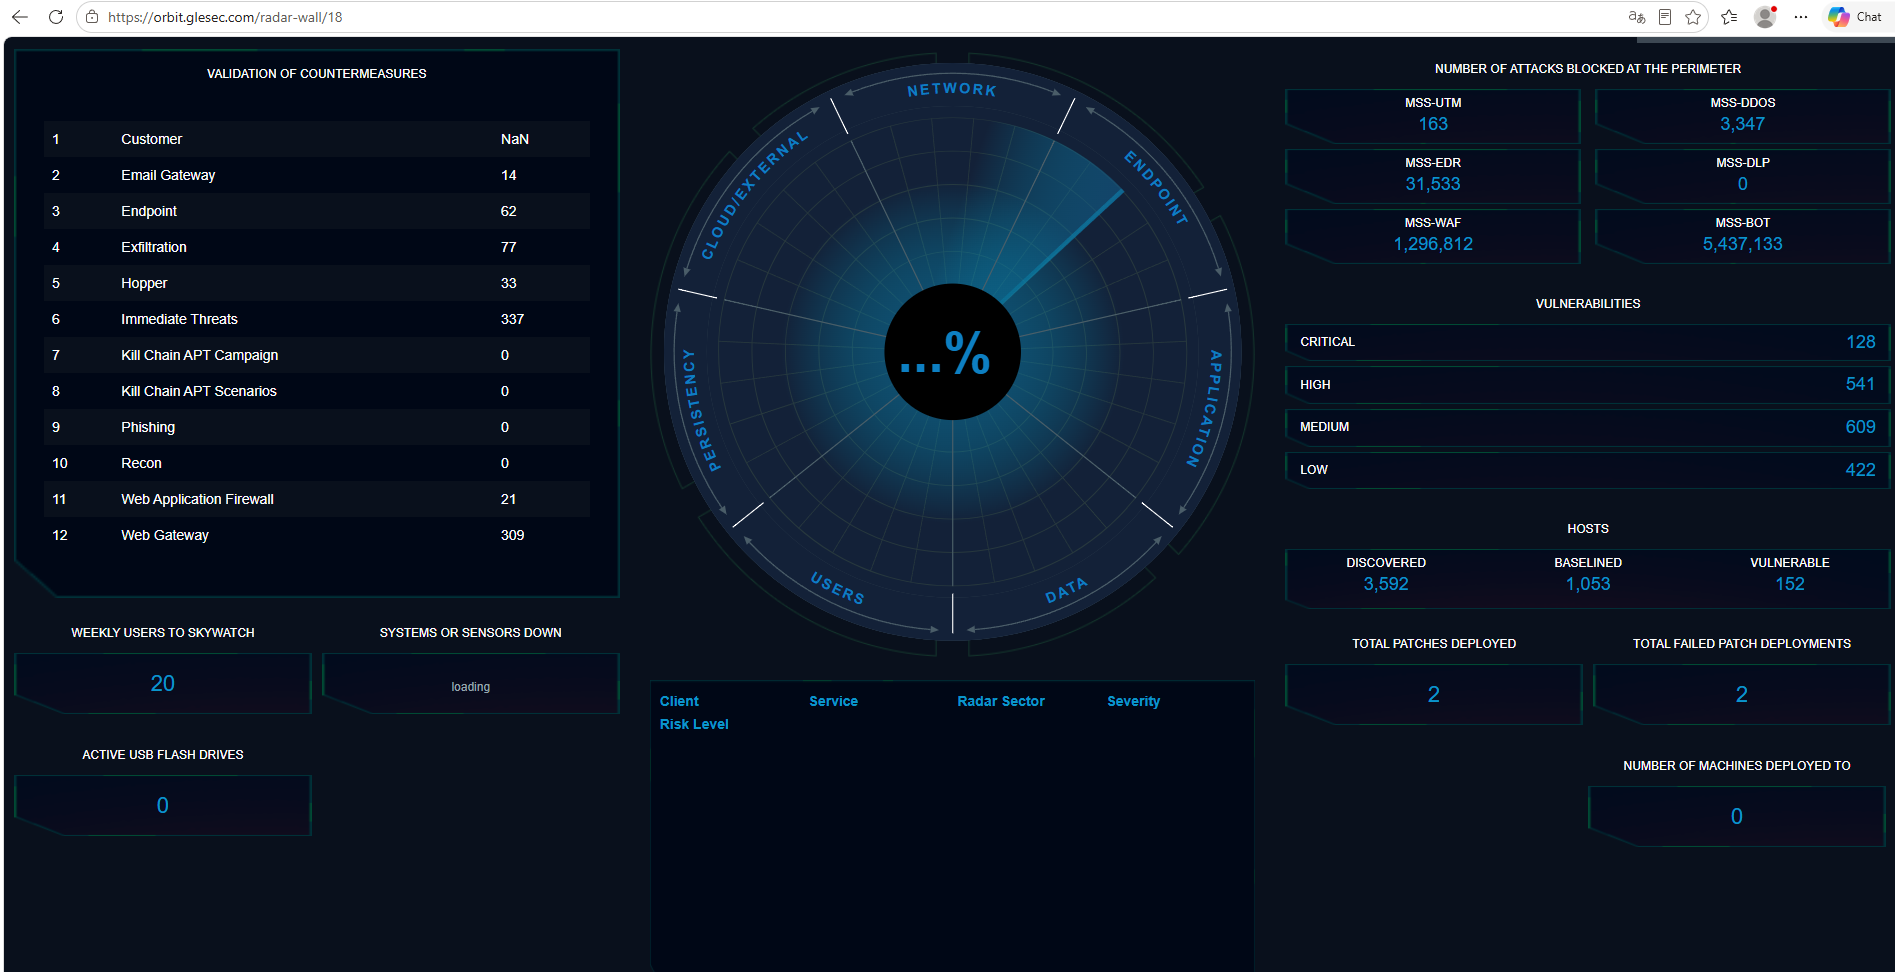The image size is (1895, 972).
Task: Click the Radar Sector column header
Action: 1000,701
